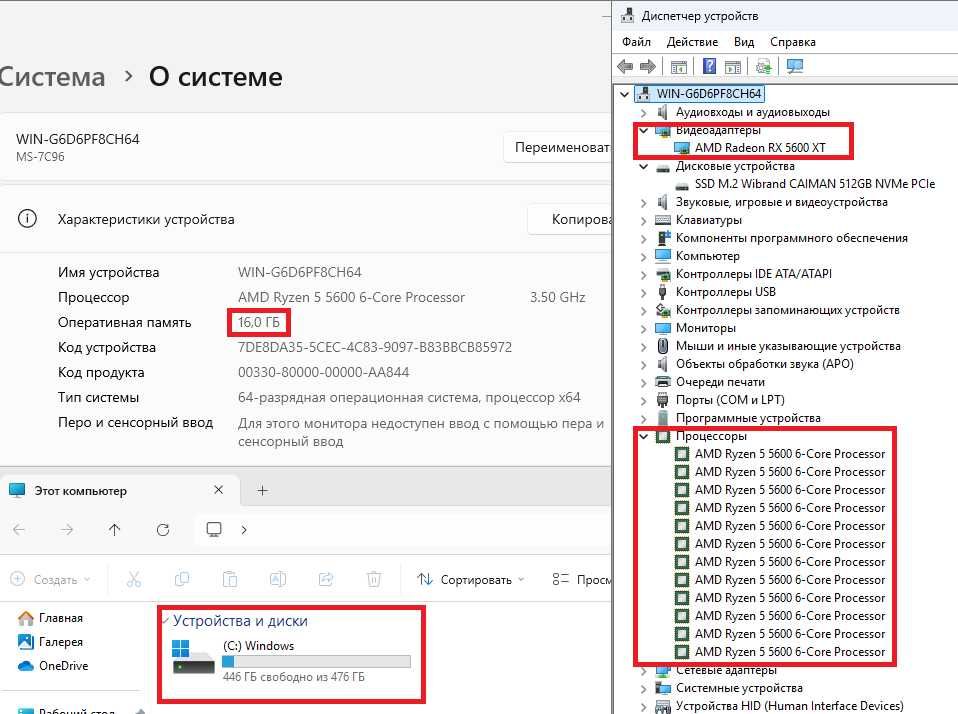
Task: Click the properties panel icon next to Help
Action: (x=733, y=67)
